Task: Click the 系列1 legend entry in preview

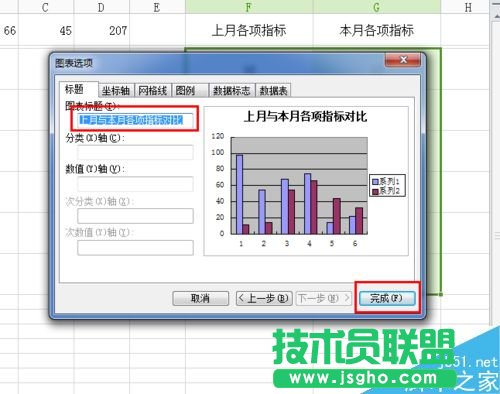Action: pos(386,181)
